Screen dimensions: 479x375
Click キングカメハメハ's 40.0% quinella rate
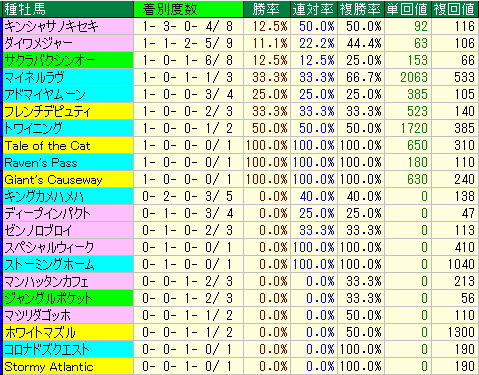pyautogui.click(x=317, y=196)
